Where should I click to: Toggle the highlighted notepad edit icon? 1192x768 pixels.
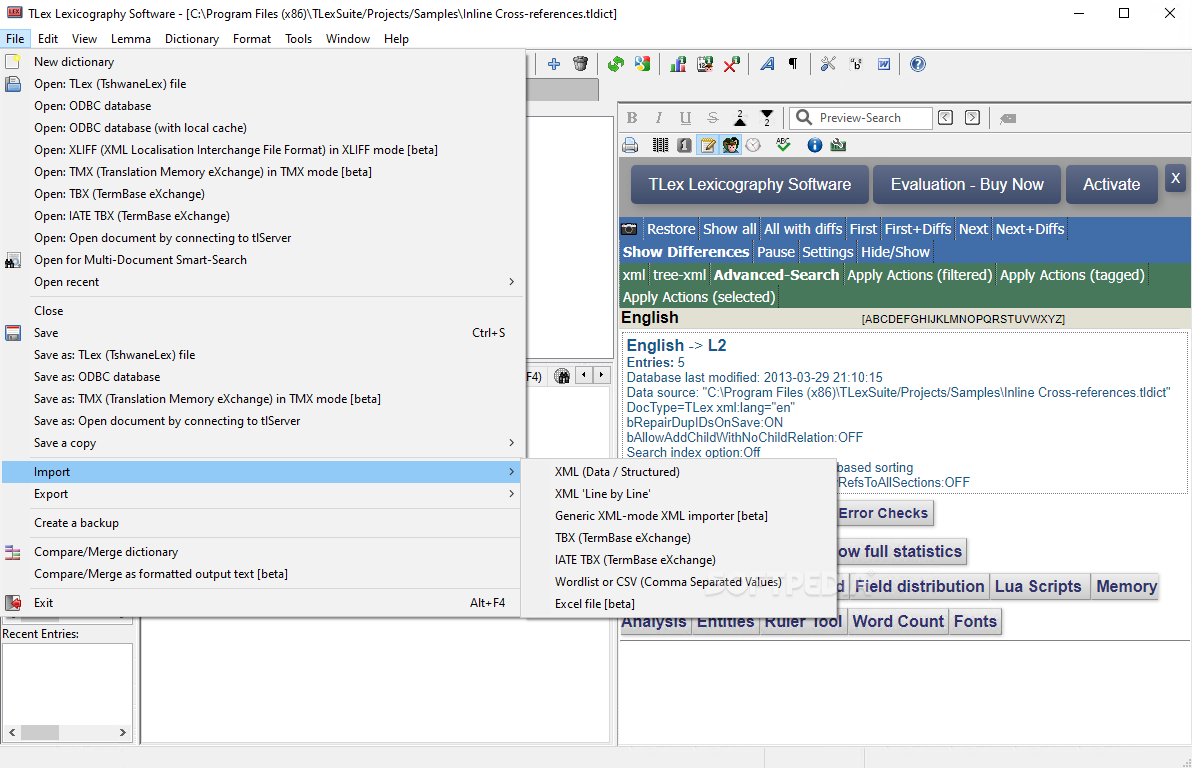pyautogui.click(x=707, y=145)
